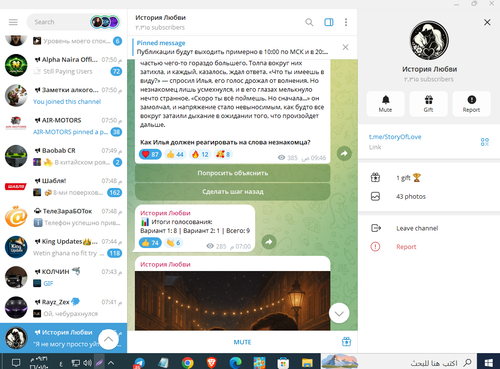Open stories avatars beside search box

[105, 22]
